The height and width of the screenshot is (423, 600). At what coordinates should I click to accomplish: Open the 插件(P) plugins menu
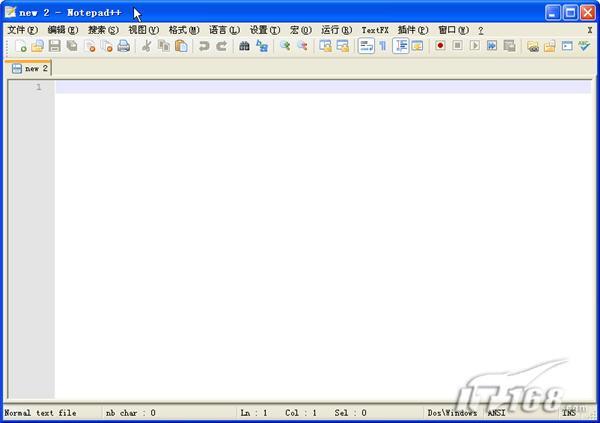pyautogui.click(x=413, y=30)
